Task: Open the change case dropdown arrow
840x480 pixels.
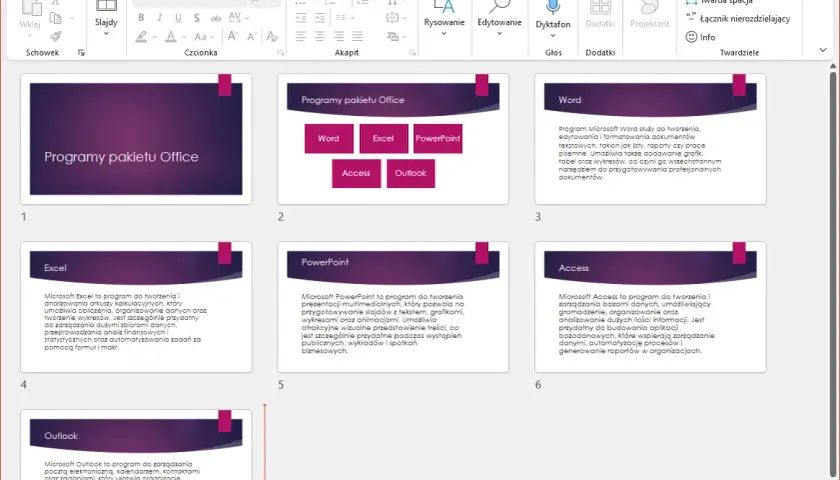Action: (213, 37)
